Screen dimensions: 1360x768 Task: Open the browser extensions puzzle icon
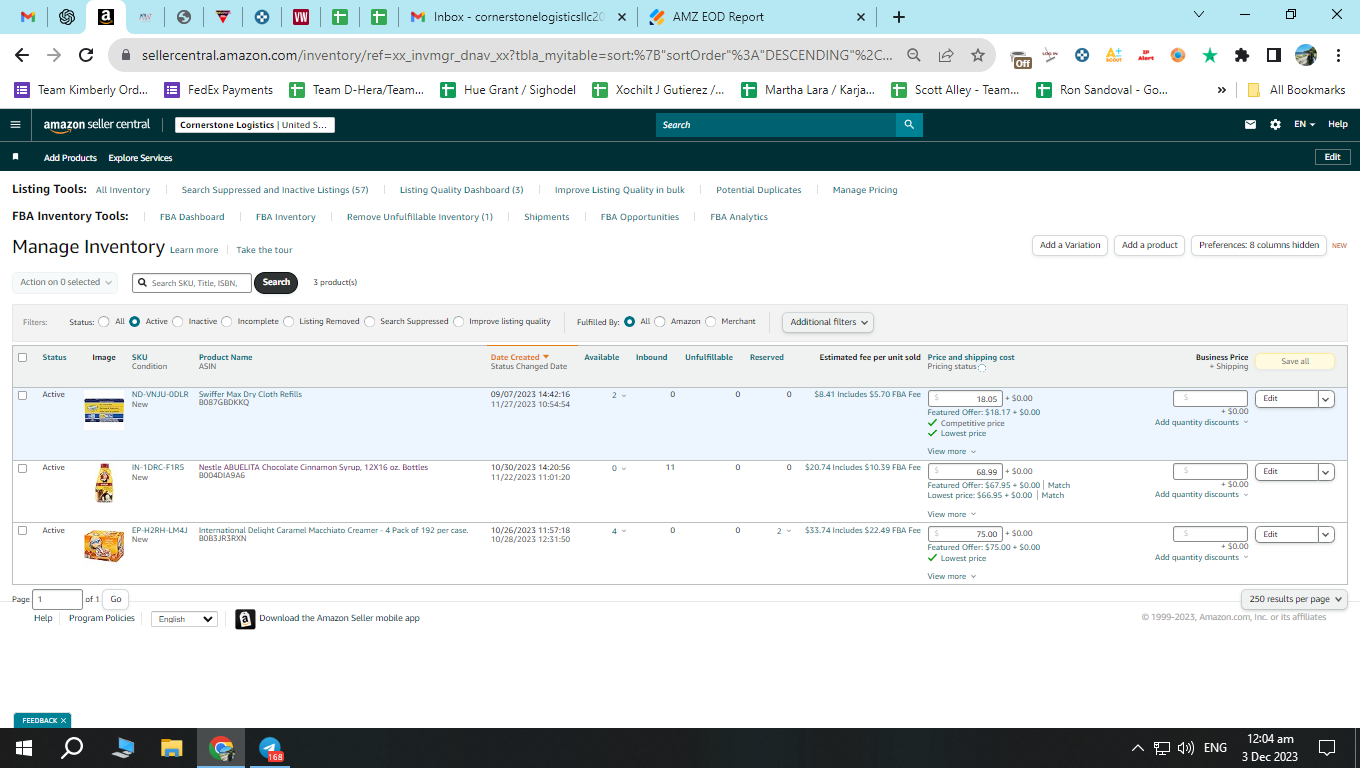coord(1242,55)
